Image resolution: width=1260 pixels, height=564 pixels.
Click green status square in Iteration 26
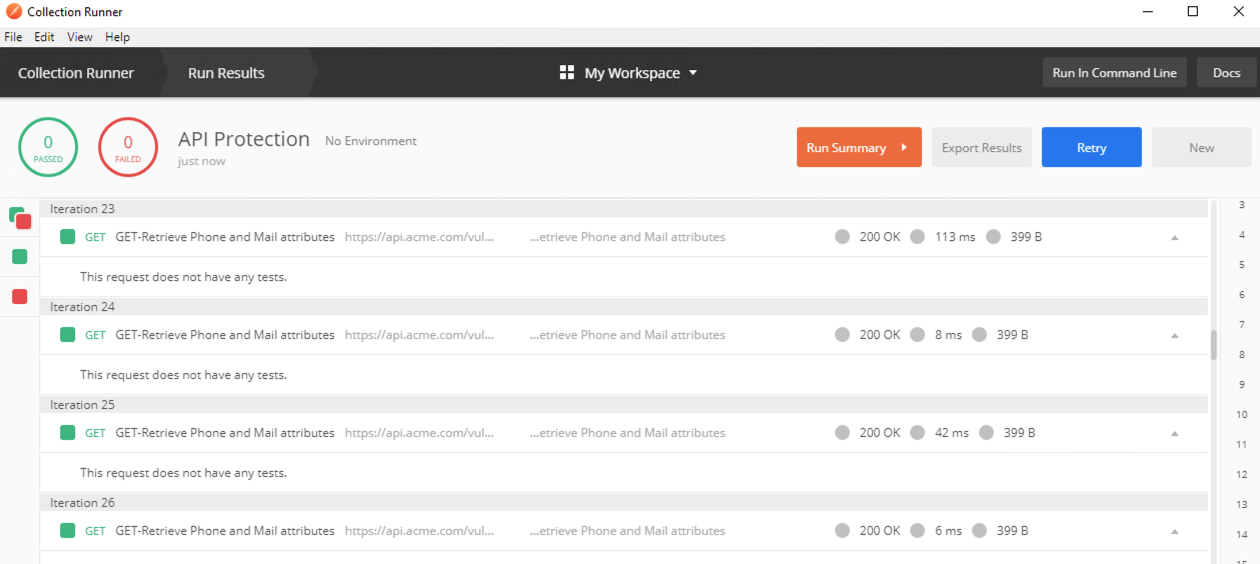pos(67,531)
